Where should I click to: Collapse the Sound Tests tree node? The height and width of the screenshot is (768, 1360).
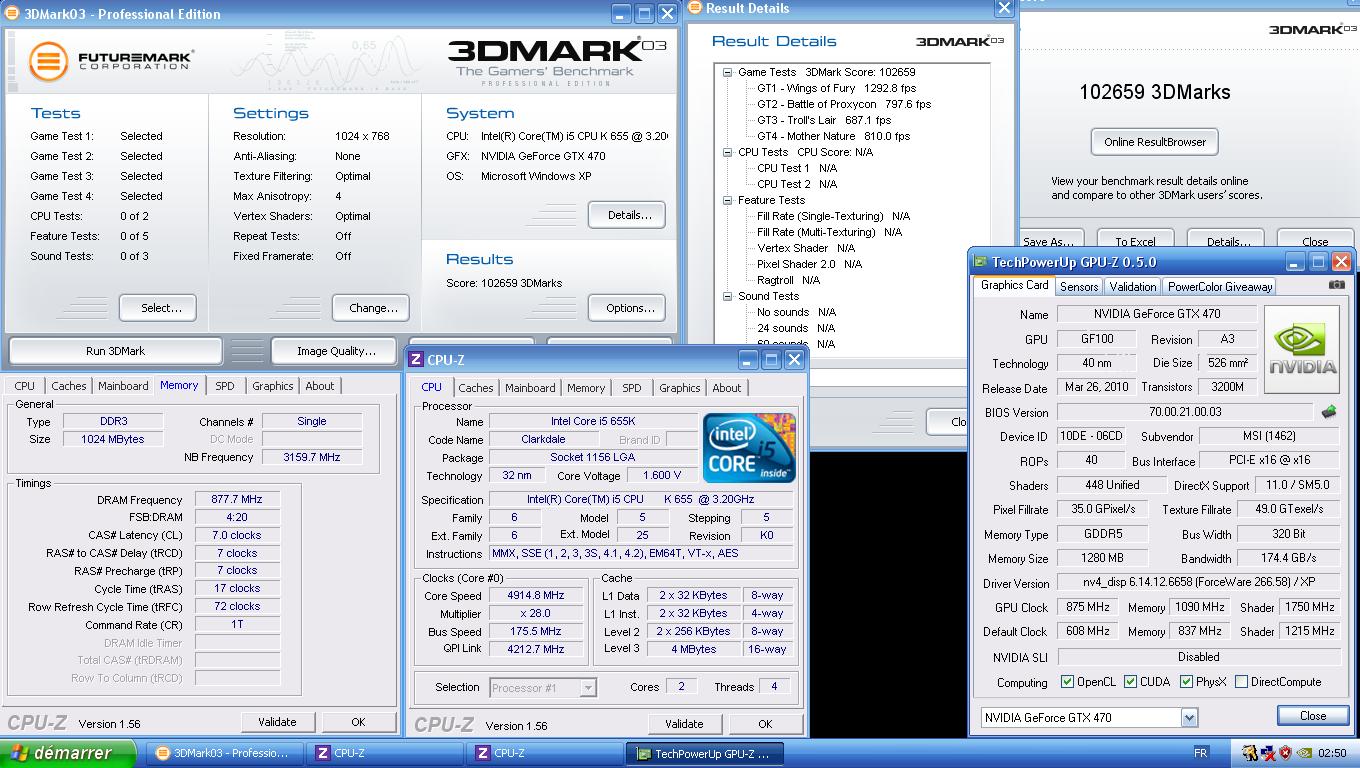click(728, 296)
